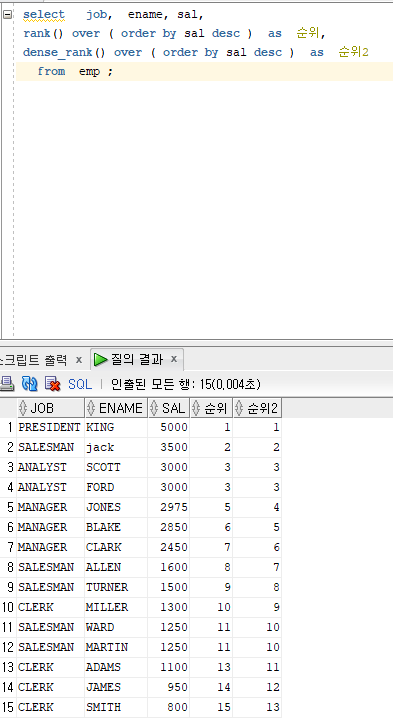393x721 pixels.
Task: Select the salary cell 5000
Action: [x=169, y=427]
